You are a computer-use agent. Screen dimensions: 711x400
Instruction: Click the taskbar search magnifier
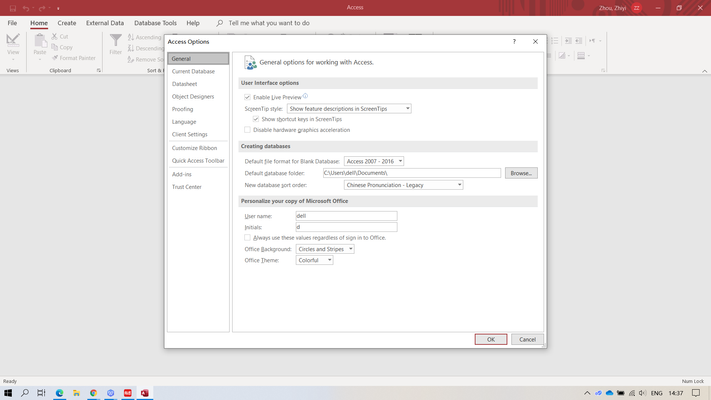25,393
